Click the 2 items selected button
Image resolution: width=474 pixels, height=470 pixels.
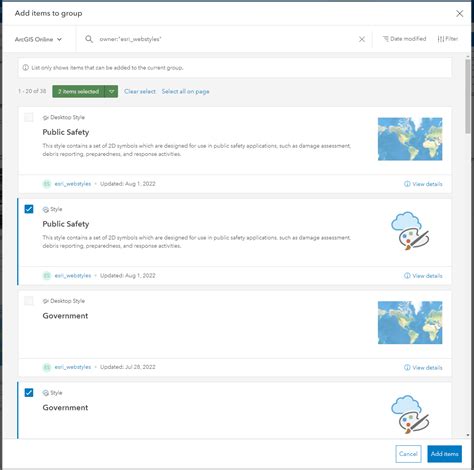tap(79, 91)
